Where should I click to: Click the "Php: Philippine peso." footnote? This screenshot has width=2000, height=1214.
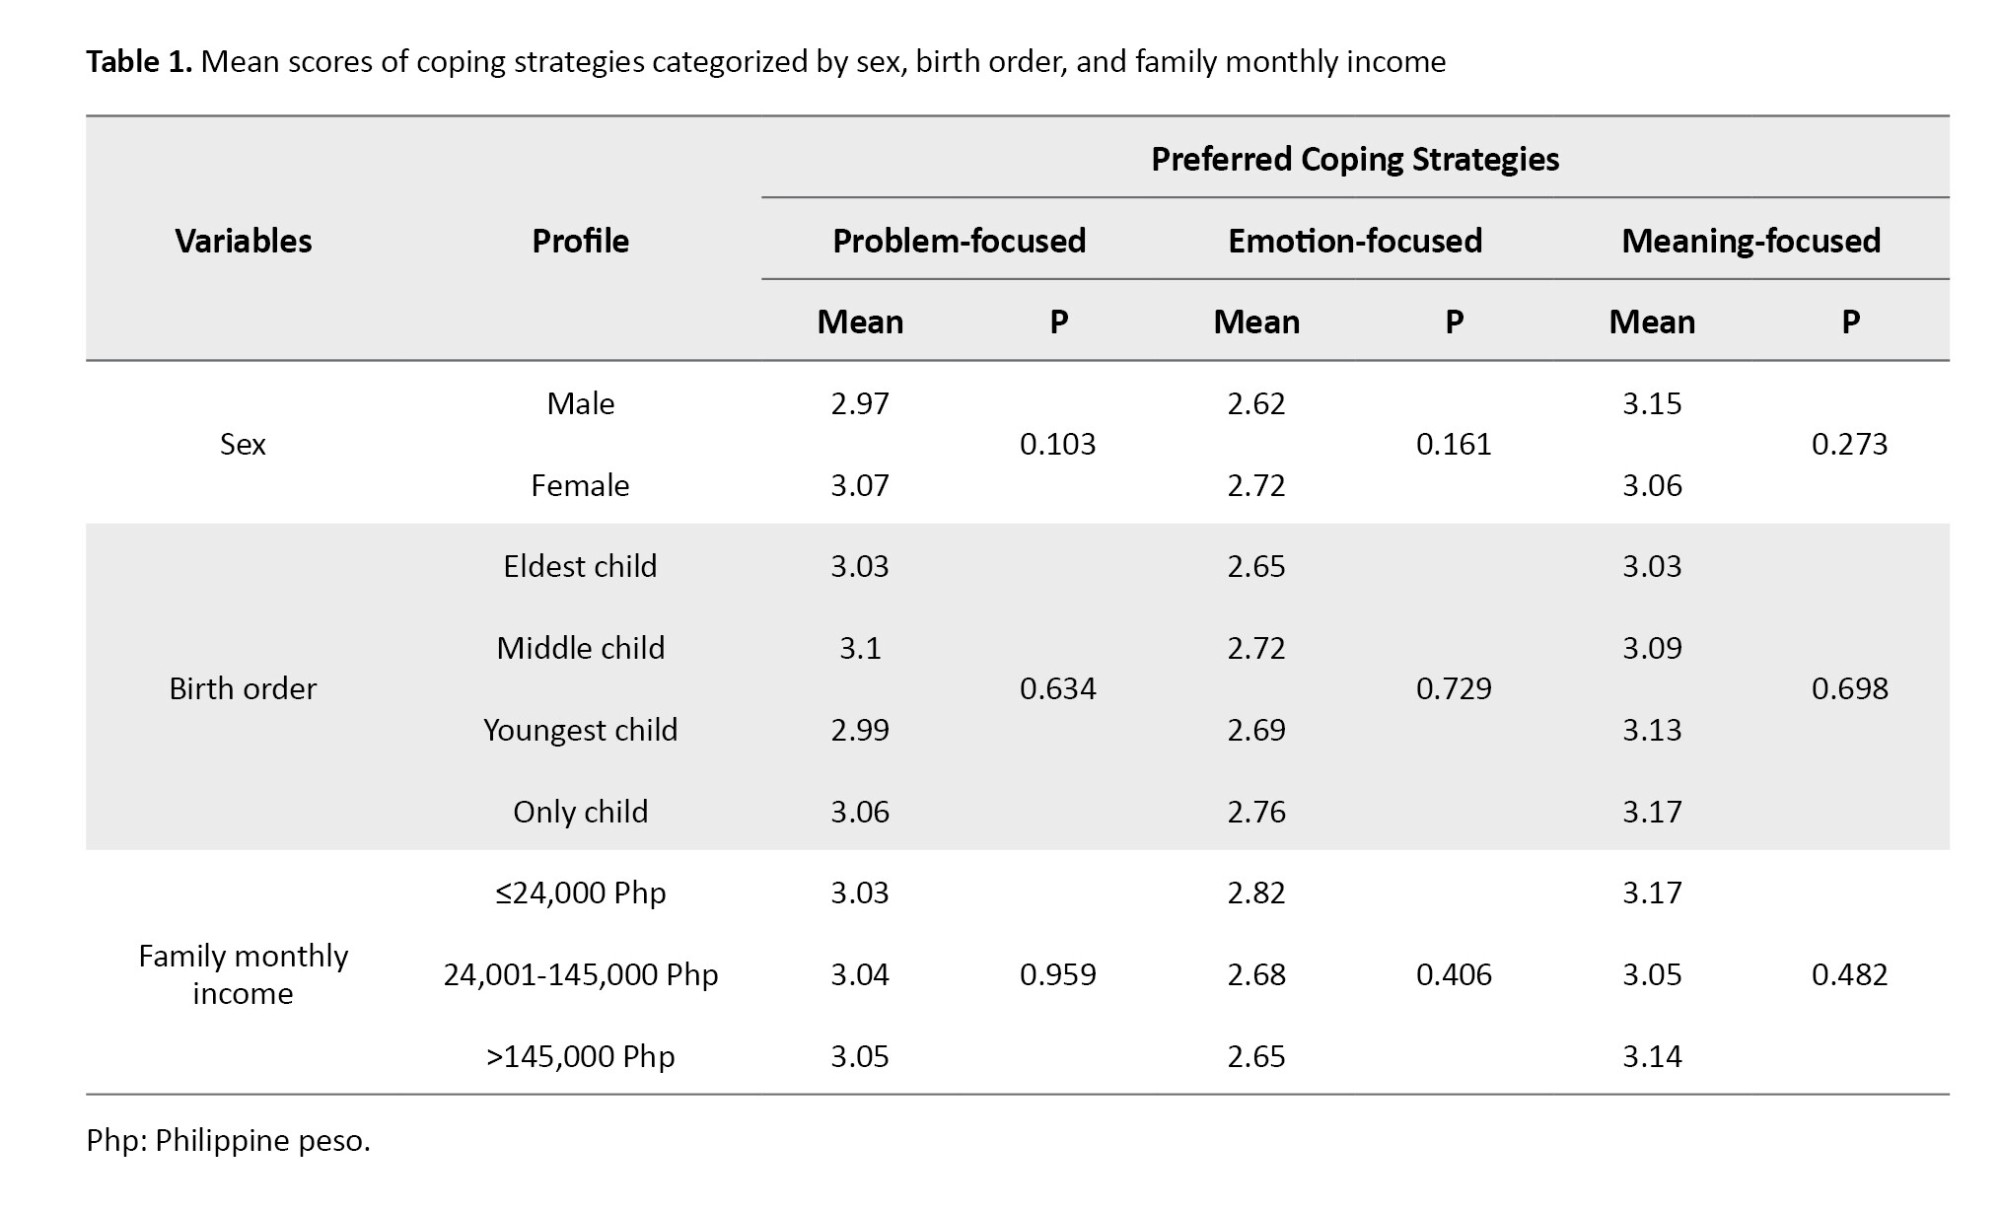coord(228,1140)
